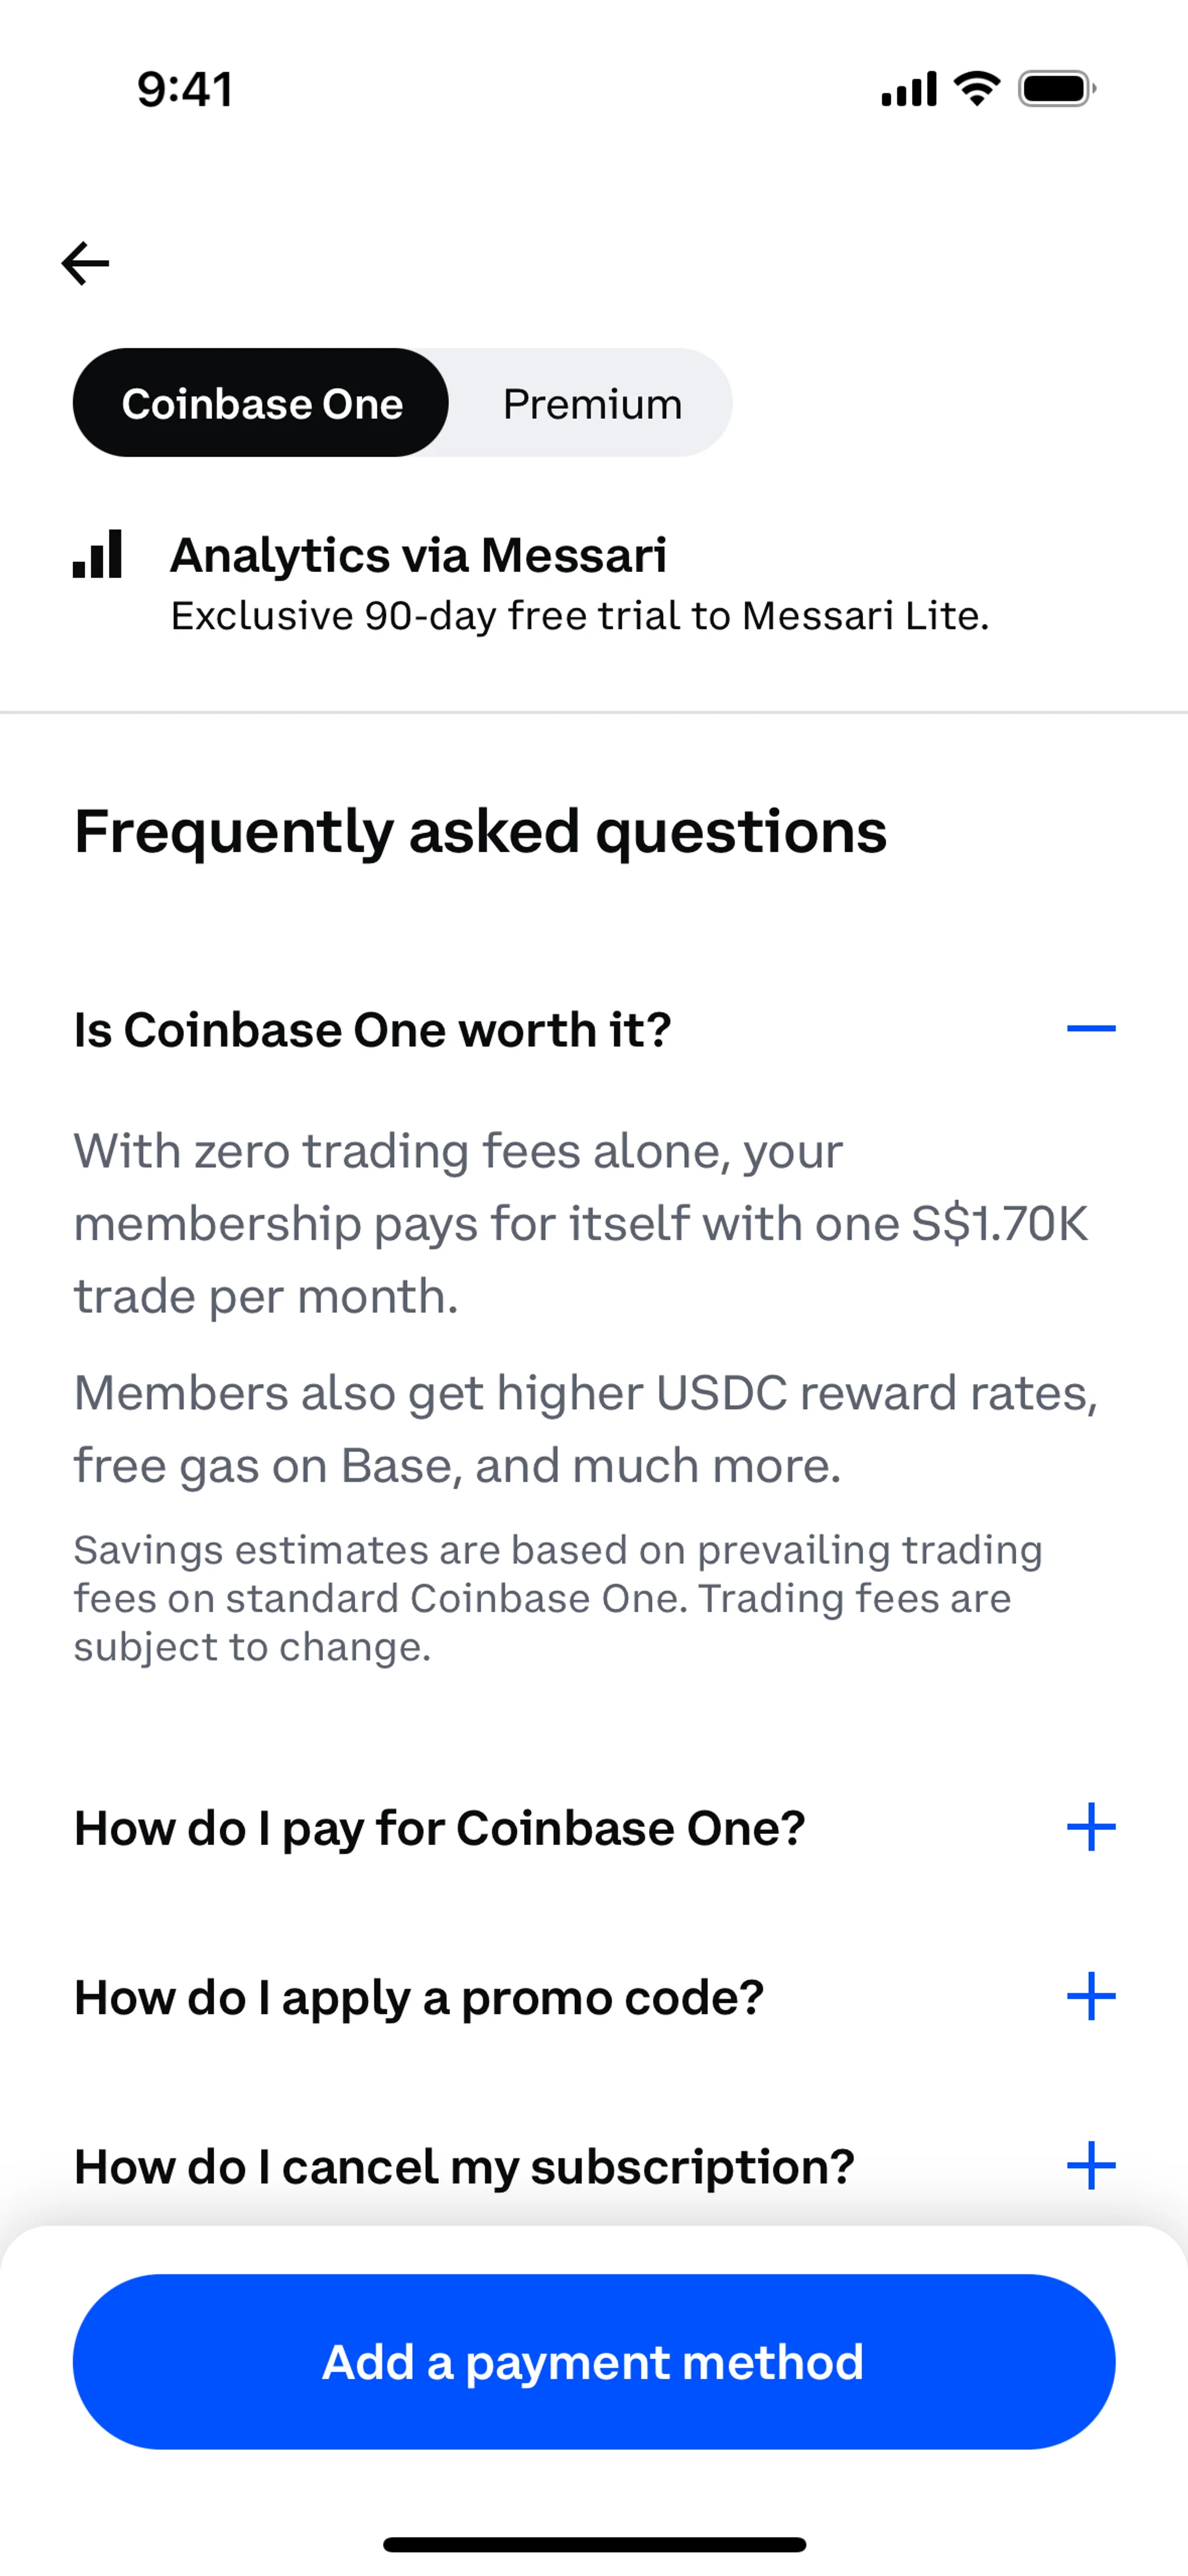Tap Add a payment method button
This screenshot has width=1188, height=2576.
pyautogui.click(x=594, y=2361)
